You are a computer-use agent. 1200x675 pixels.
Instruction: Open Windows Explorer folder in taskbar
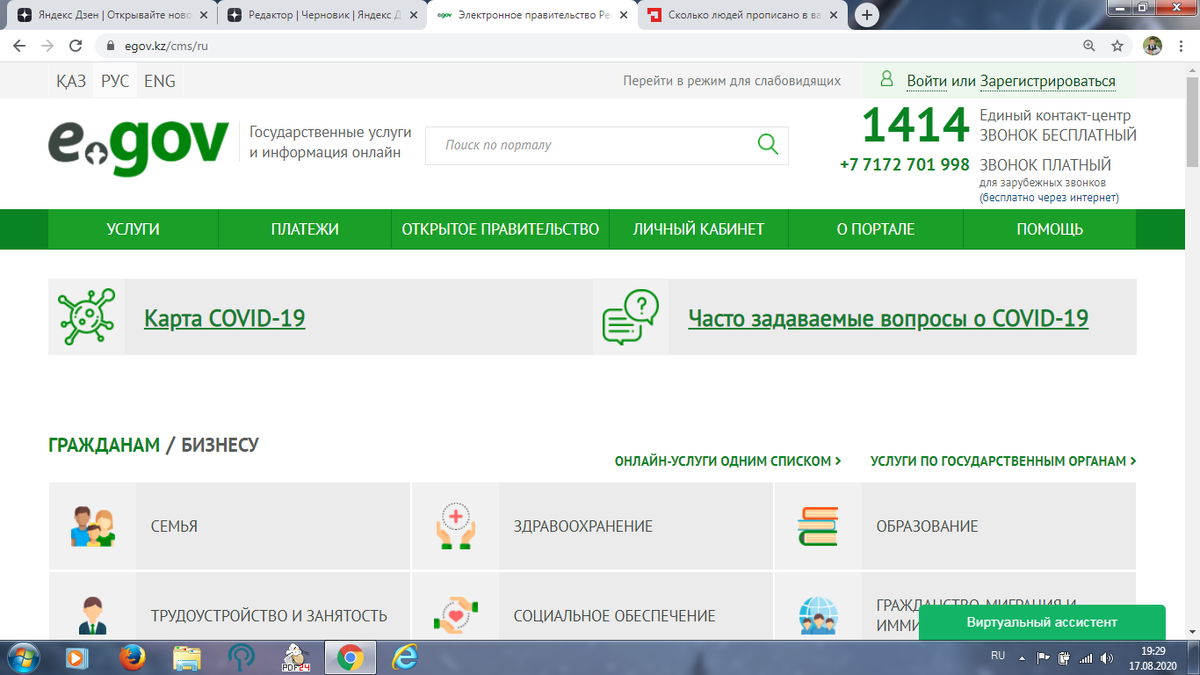187,658
